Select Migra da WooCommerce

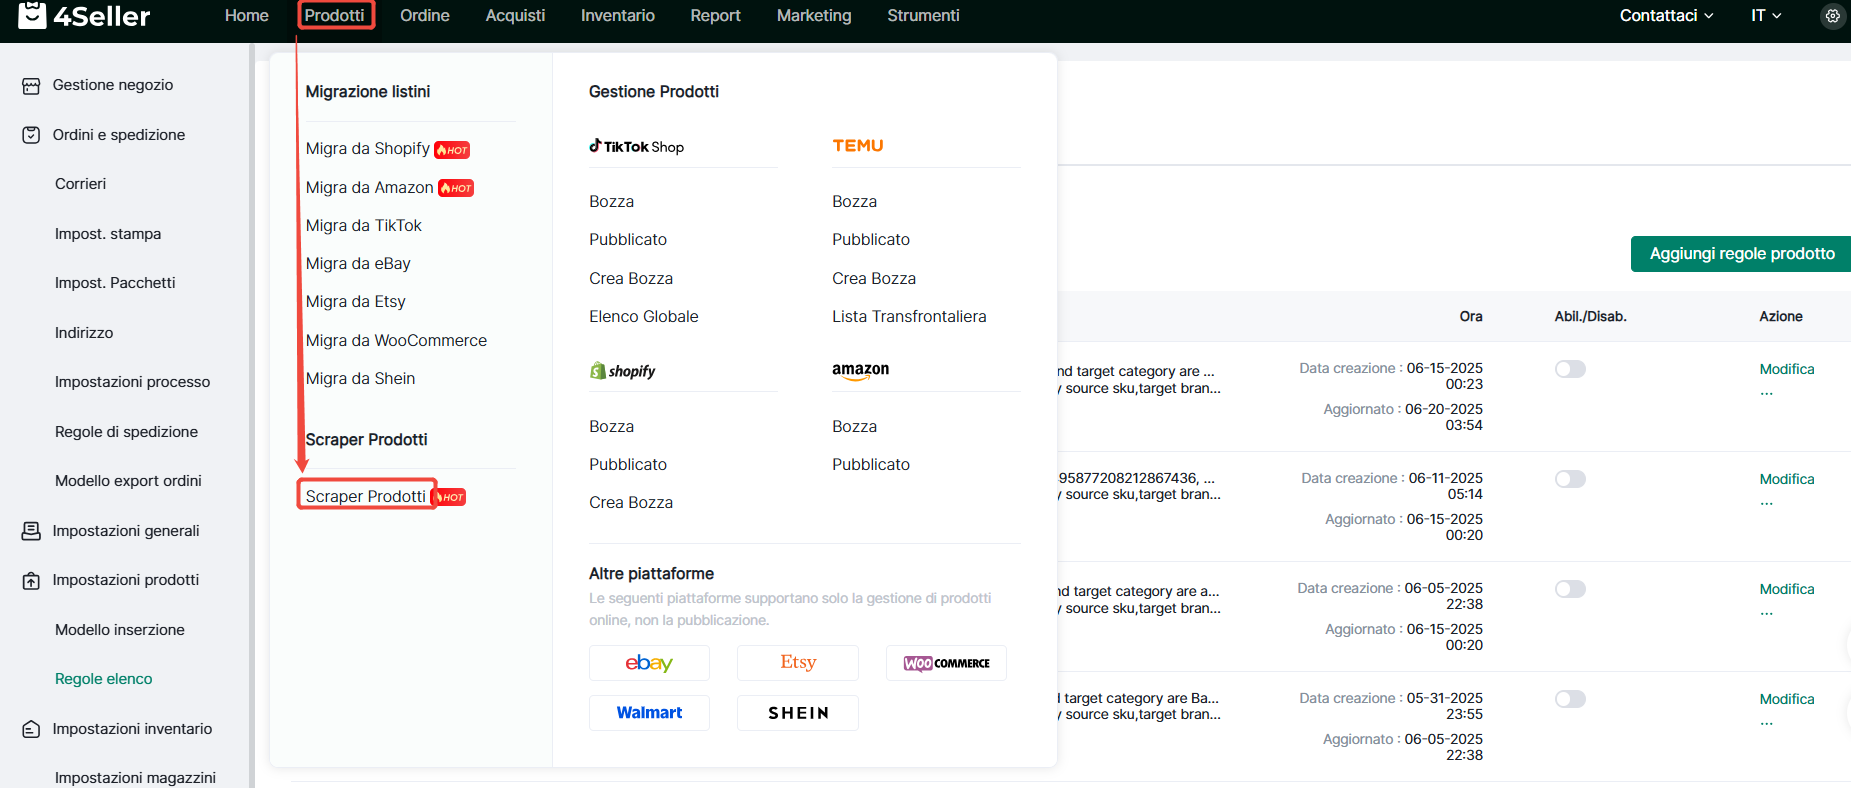pyautogui.click(x=396, y=341)
